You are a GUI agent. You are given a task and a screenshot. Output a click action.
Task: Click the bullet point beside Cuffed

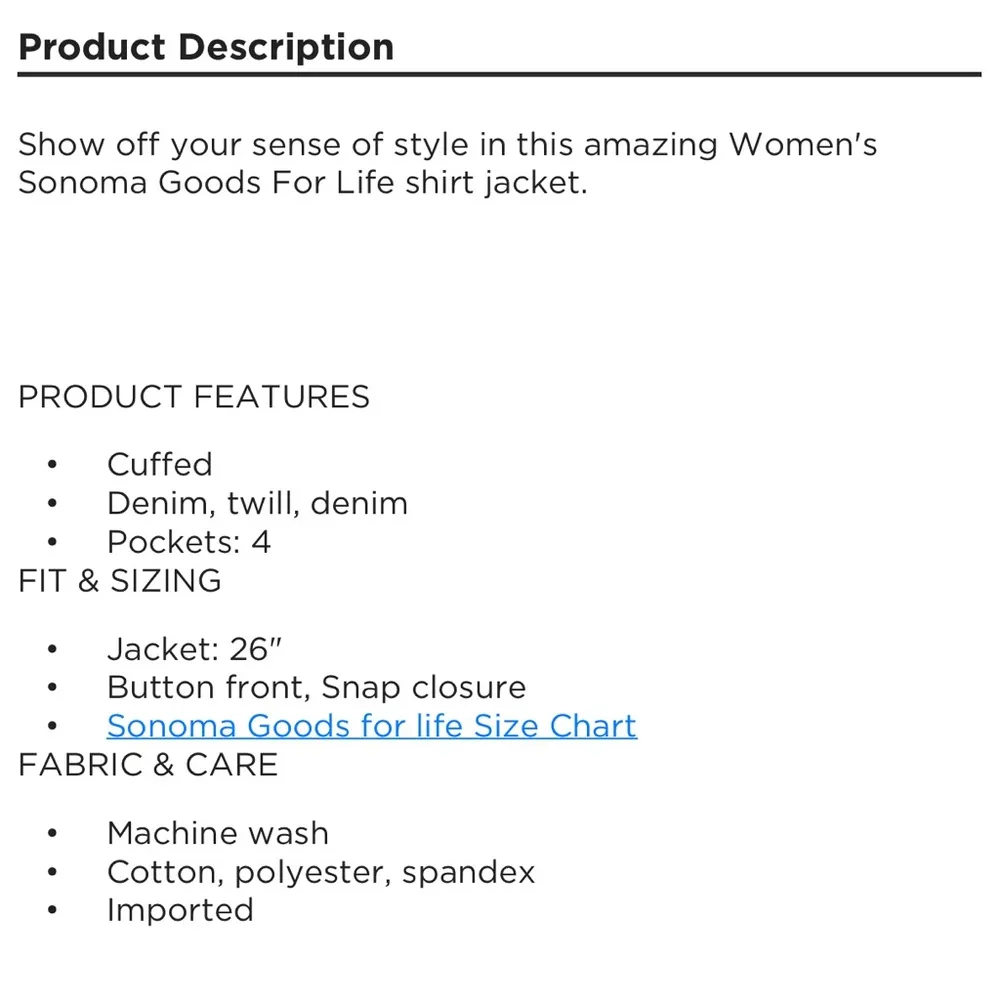[53, 465]
